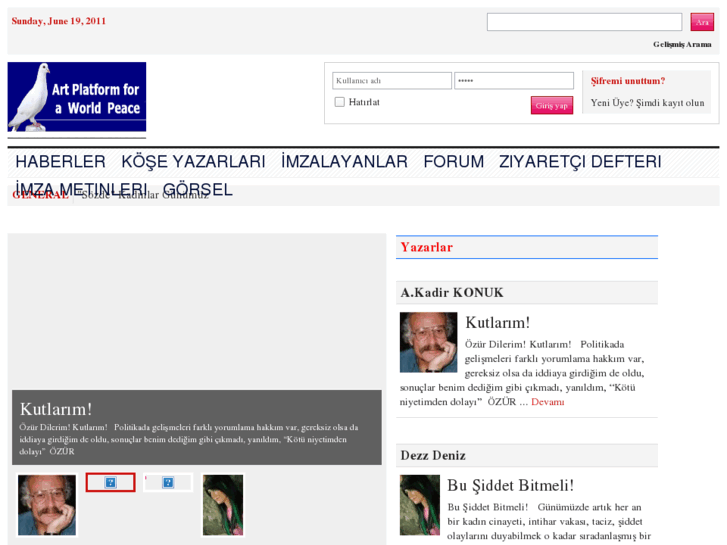Viewport: 727px width, 545px height.
Task: Focus the password input field
Action: [514, 81]
